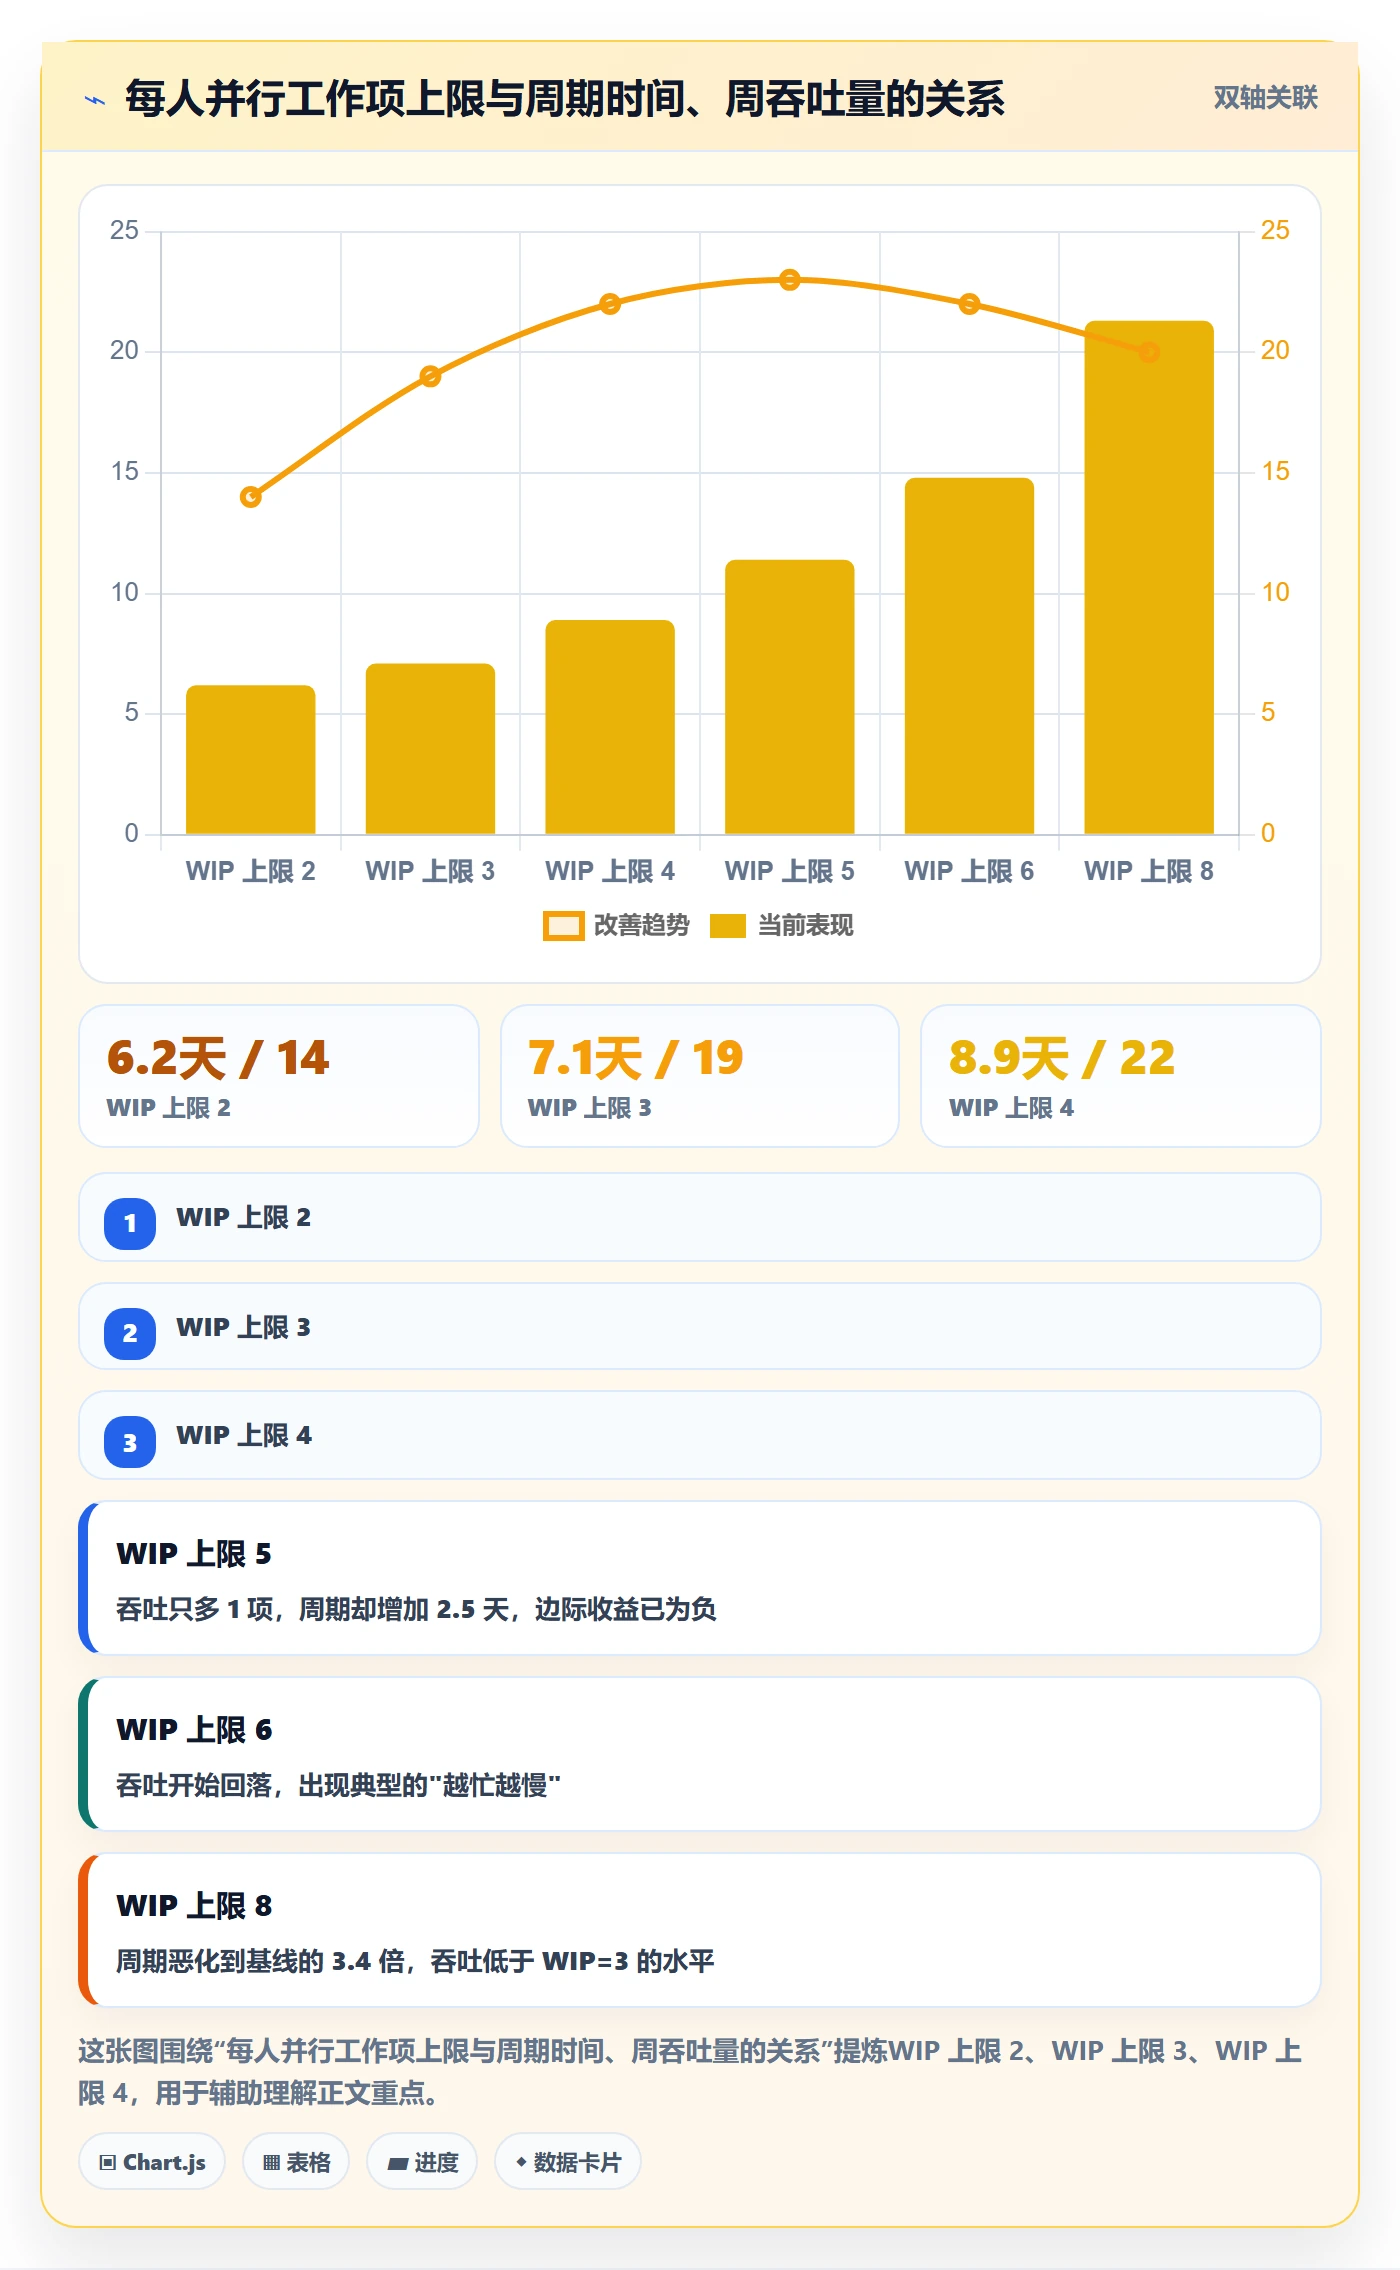
Task: Open the WIP 上限 8 note card
Action: [x=700, y=1930]
